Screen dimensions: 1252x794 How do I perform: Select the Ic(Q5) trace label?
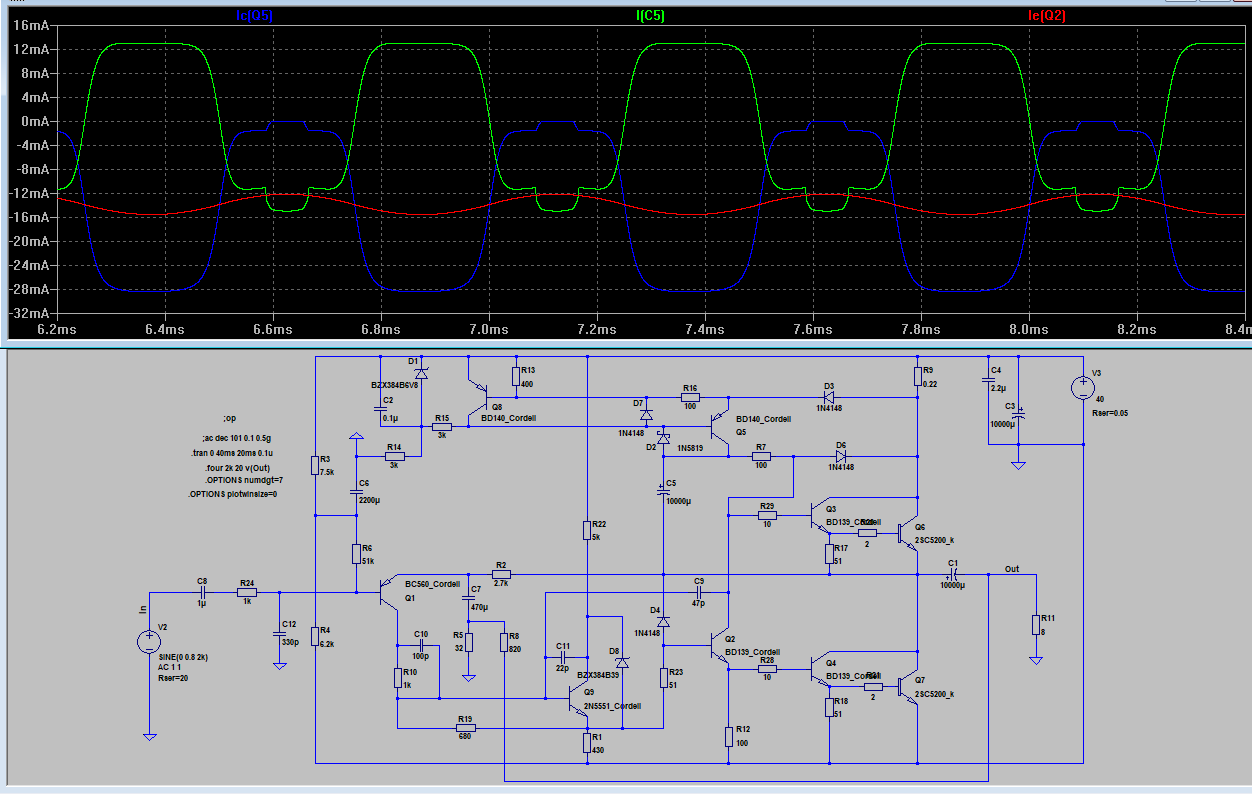pyautogui.click(x=254, y=17)
